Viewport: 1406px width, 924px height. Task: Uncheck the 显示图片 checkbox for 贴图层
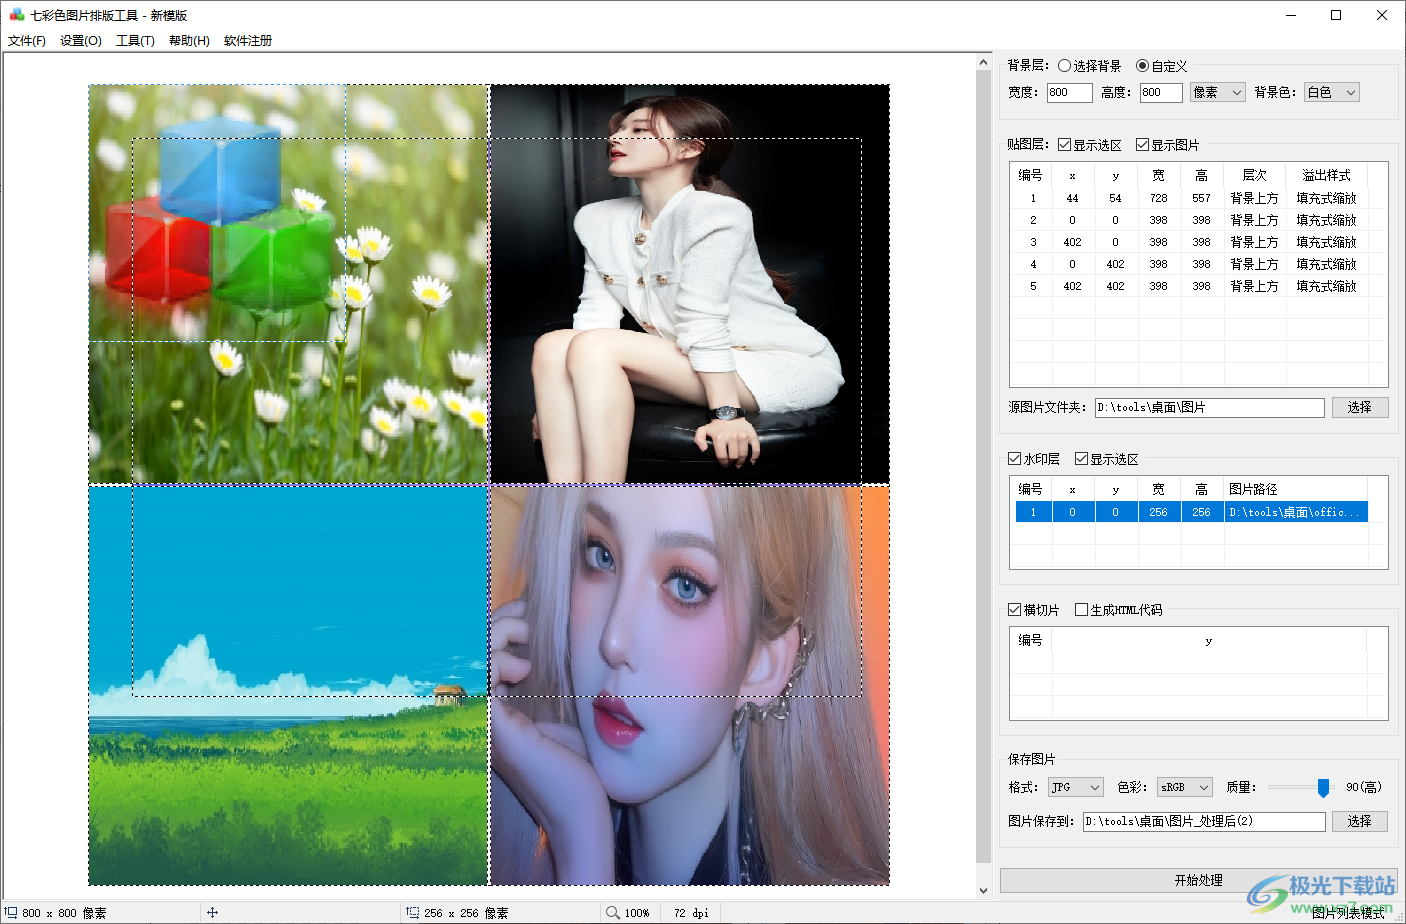point(1143,144)
